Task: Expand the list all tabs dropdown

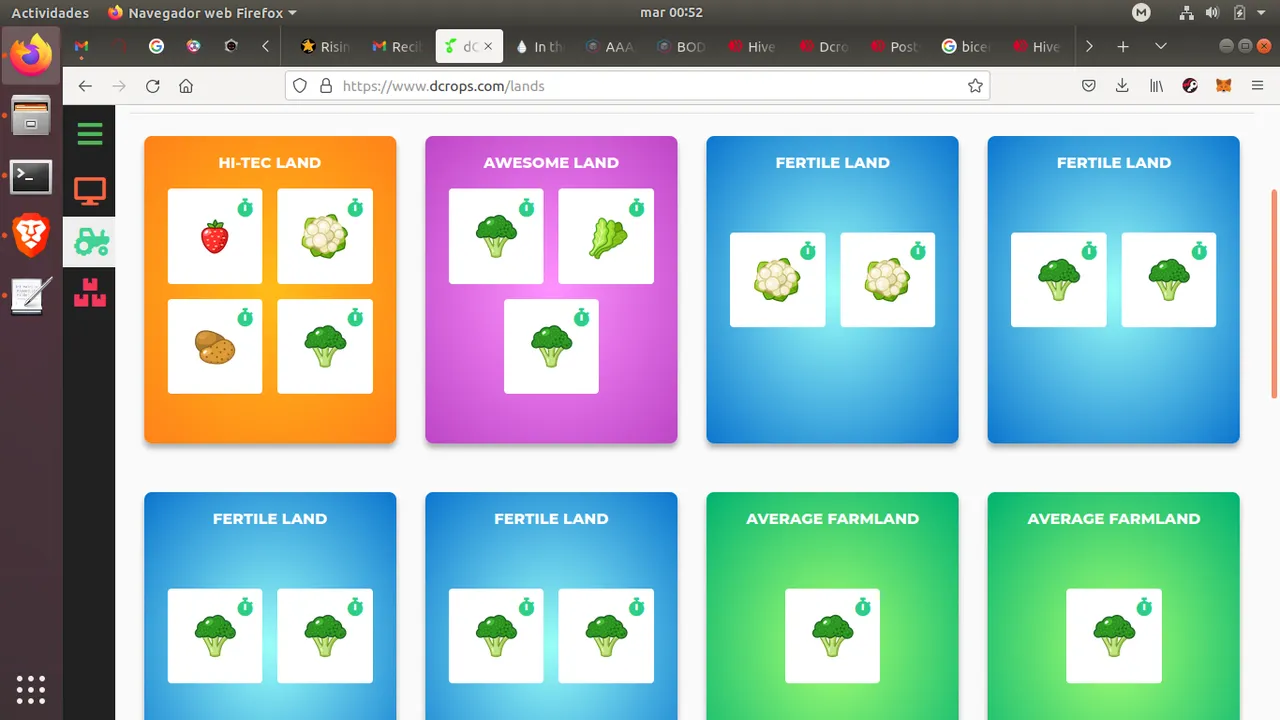Action: coord(1161,46)
